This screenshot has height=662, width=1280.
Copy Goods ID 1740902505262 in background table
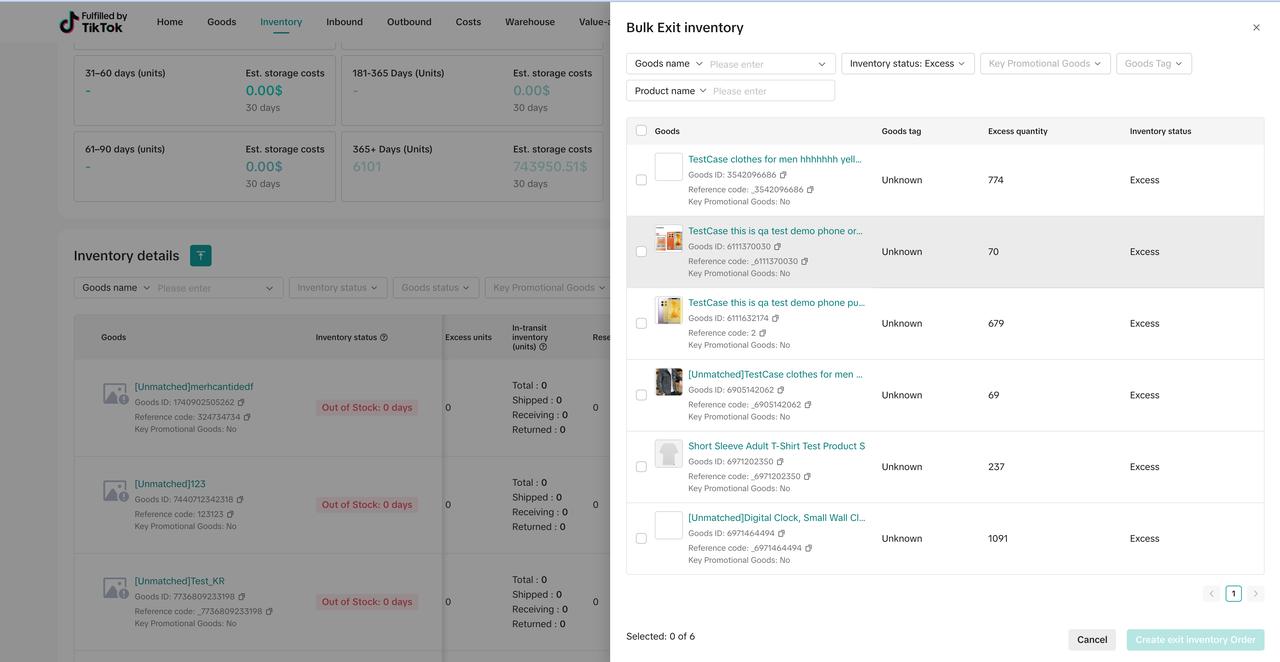[241, 403]
